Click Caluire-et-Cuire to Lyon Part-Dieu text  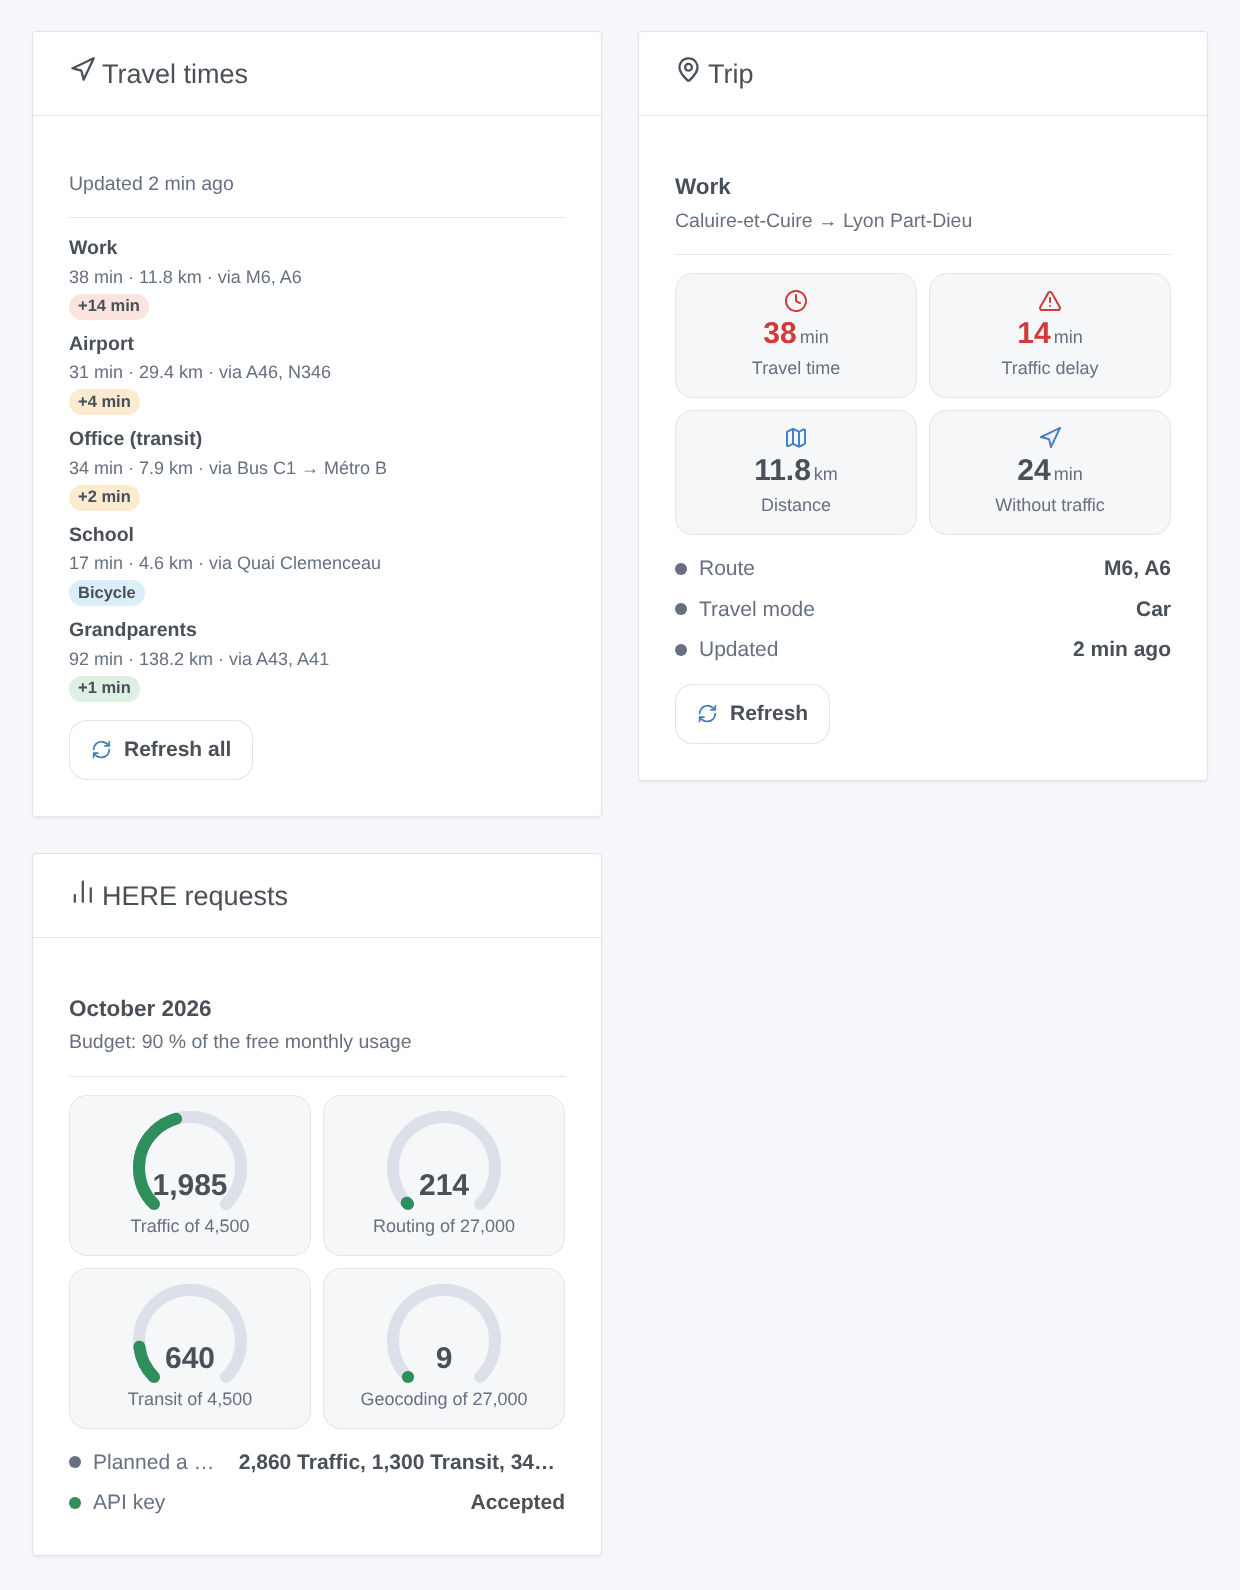[x=823, y=221]
